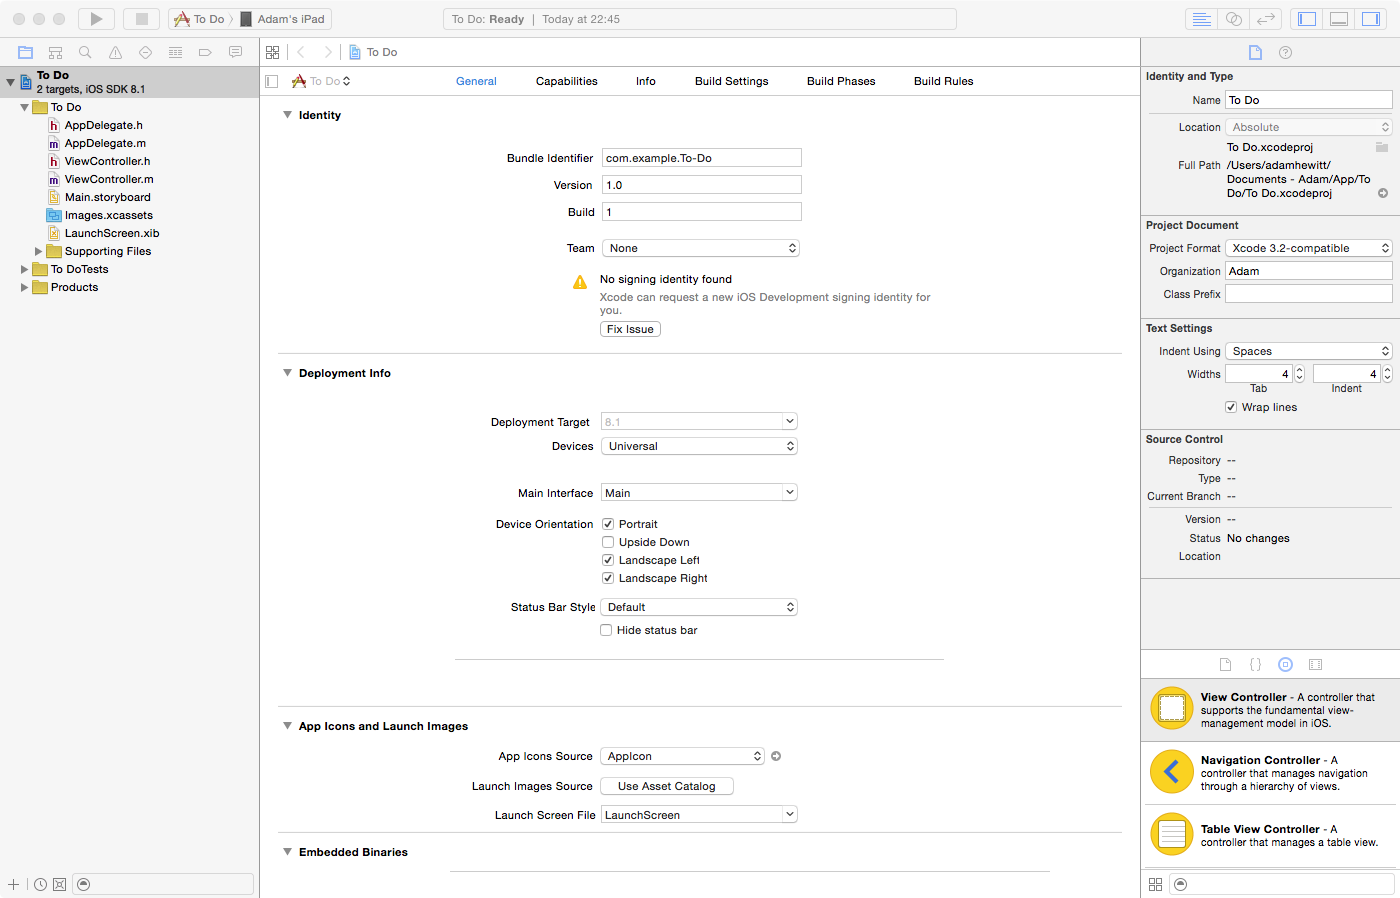Show the Test navigator
The width and height of the screenshot is (1400, 898).
145,52
